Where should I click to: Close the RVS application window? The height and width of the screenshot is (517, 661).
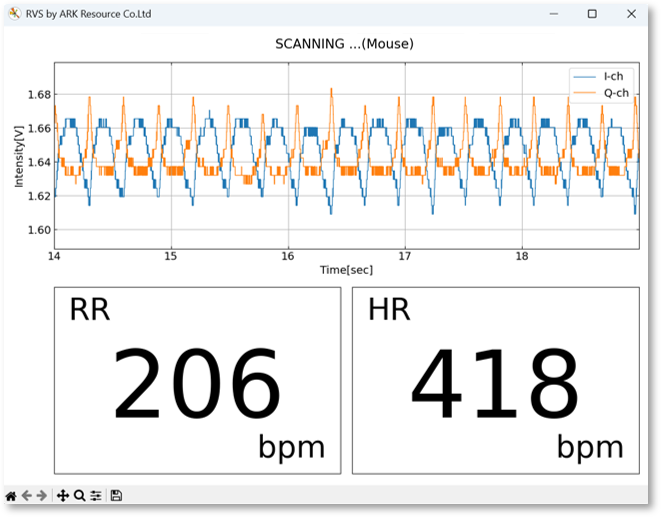630,14
